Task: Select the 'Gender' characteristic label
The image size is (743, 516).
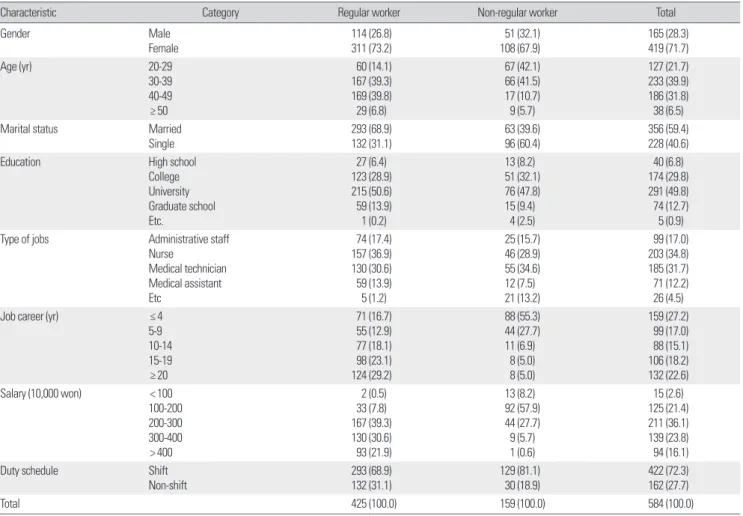Action: [x=15, y=33]
